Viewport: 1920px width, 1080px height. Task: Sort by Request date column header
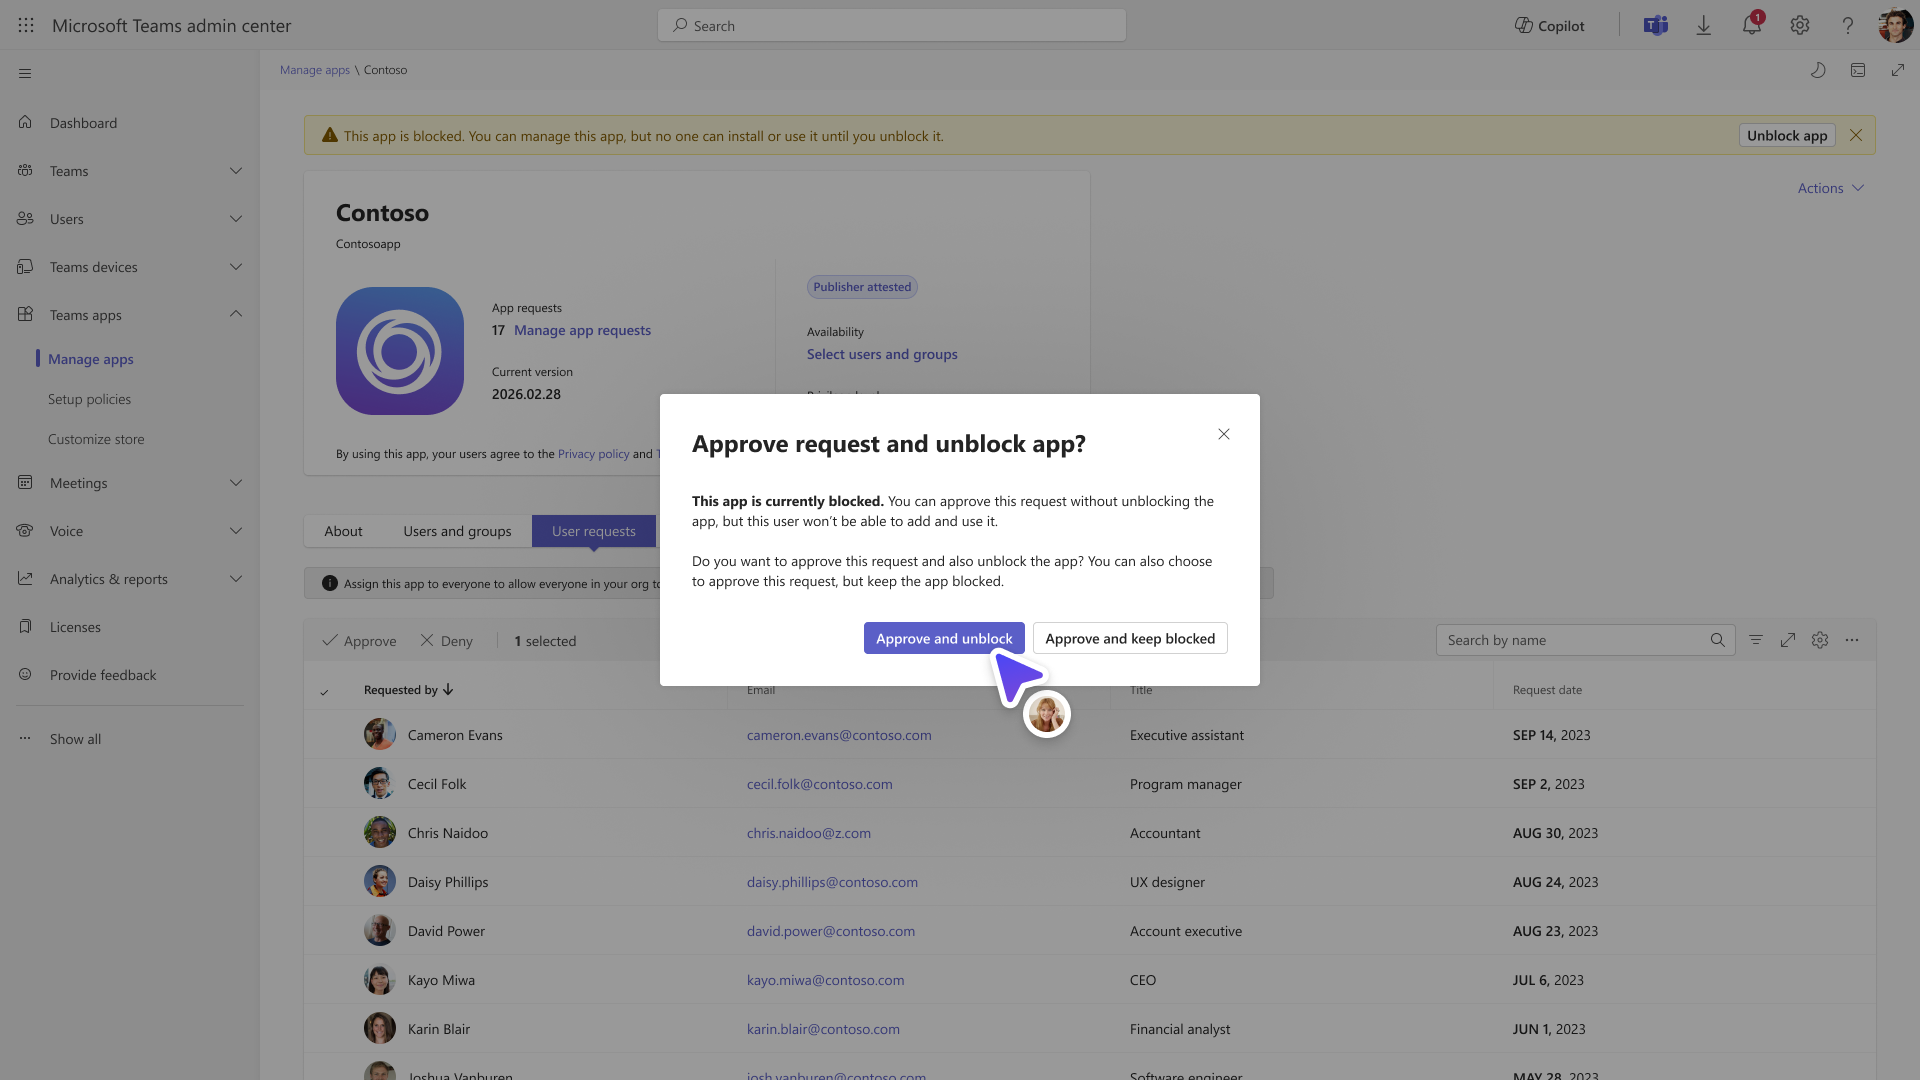click(1547, 690)
